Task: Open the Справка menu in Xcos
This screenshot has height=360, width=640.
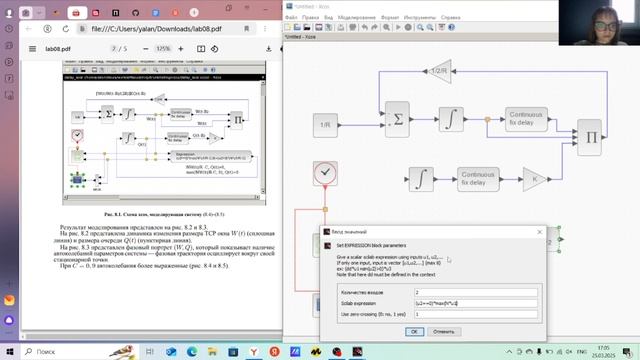Action: [451, 18]
